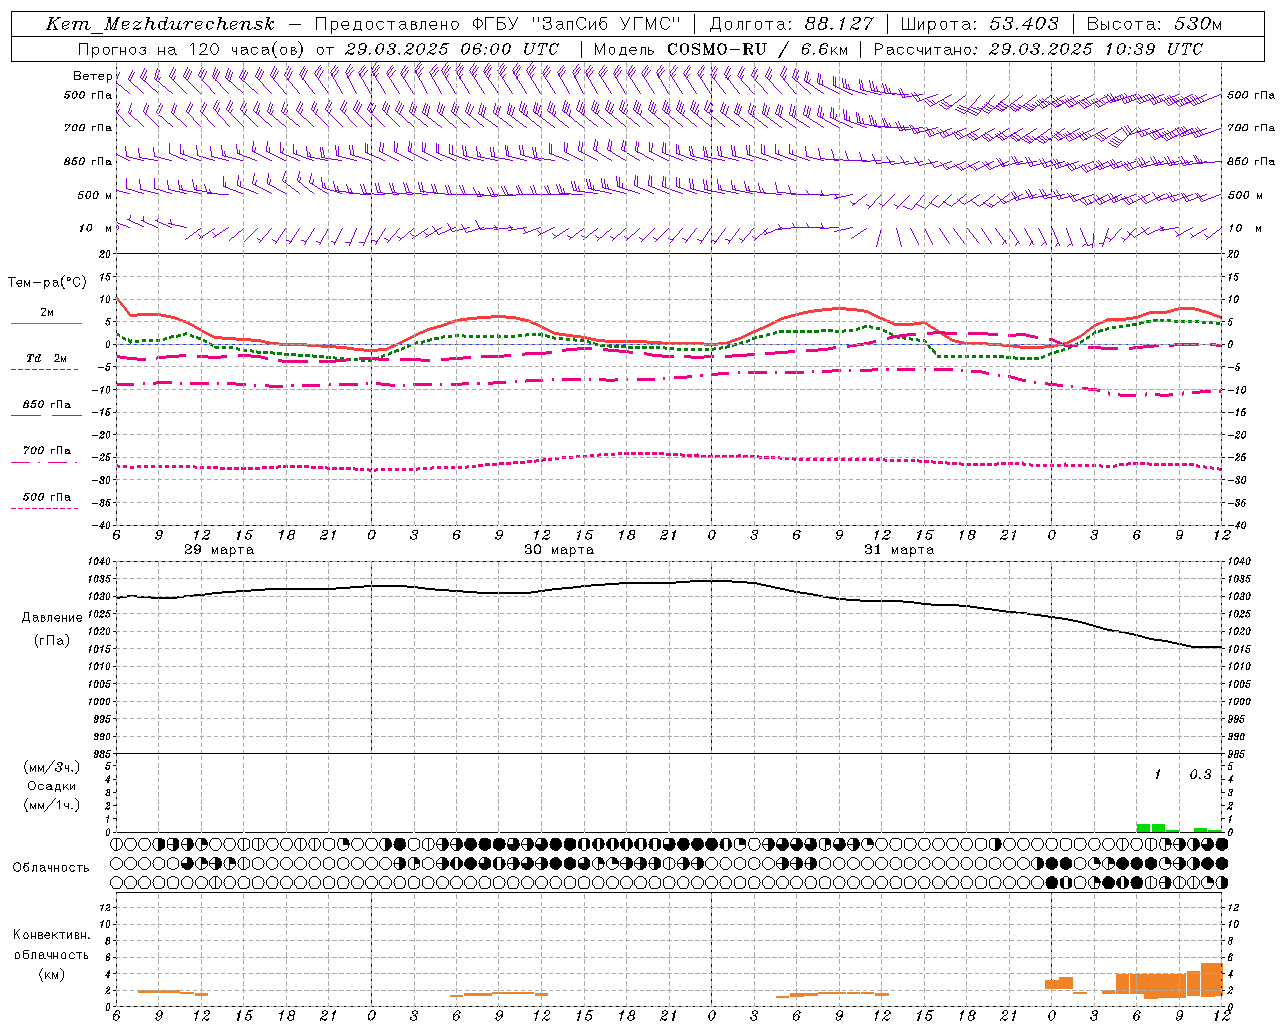
Task: Click the longitude value 88.127
Action: 838,24
